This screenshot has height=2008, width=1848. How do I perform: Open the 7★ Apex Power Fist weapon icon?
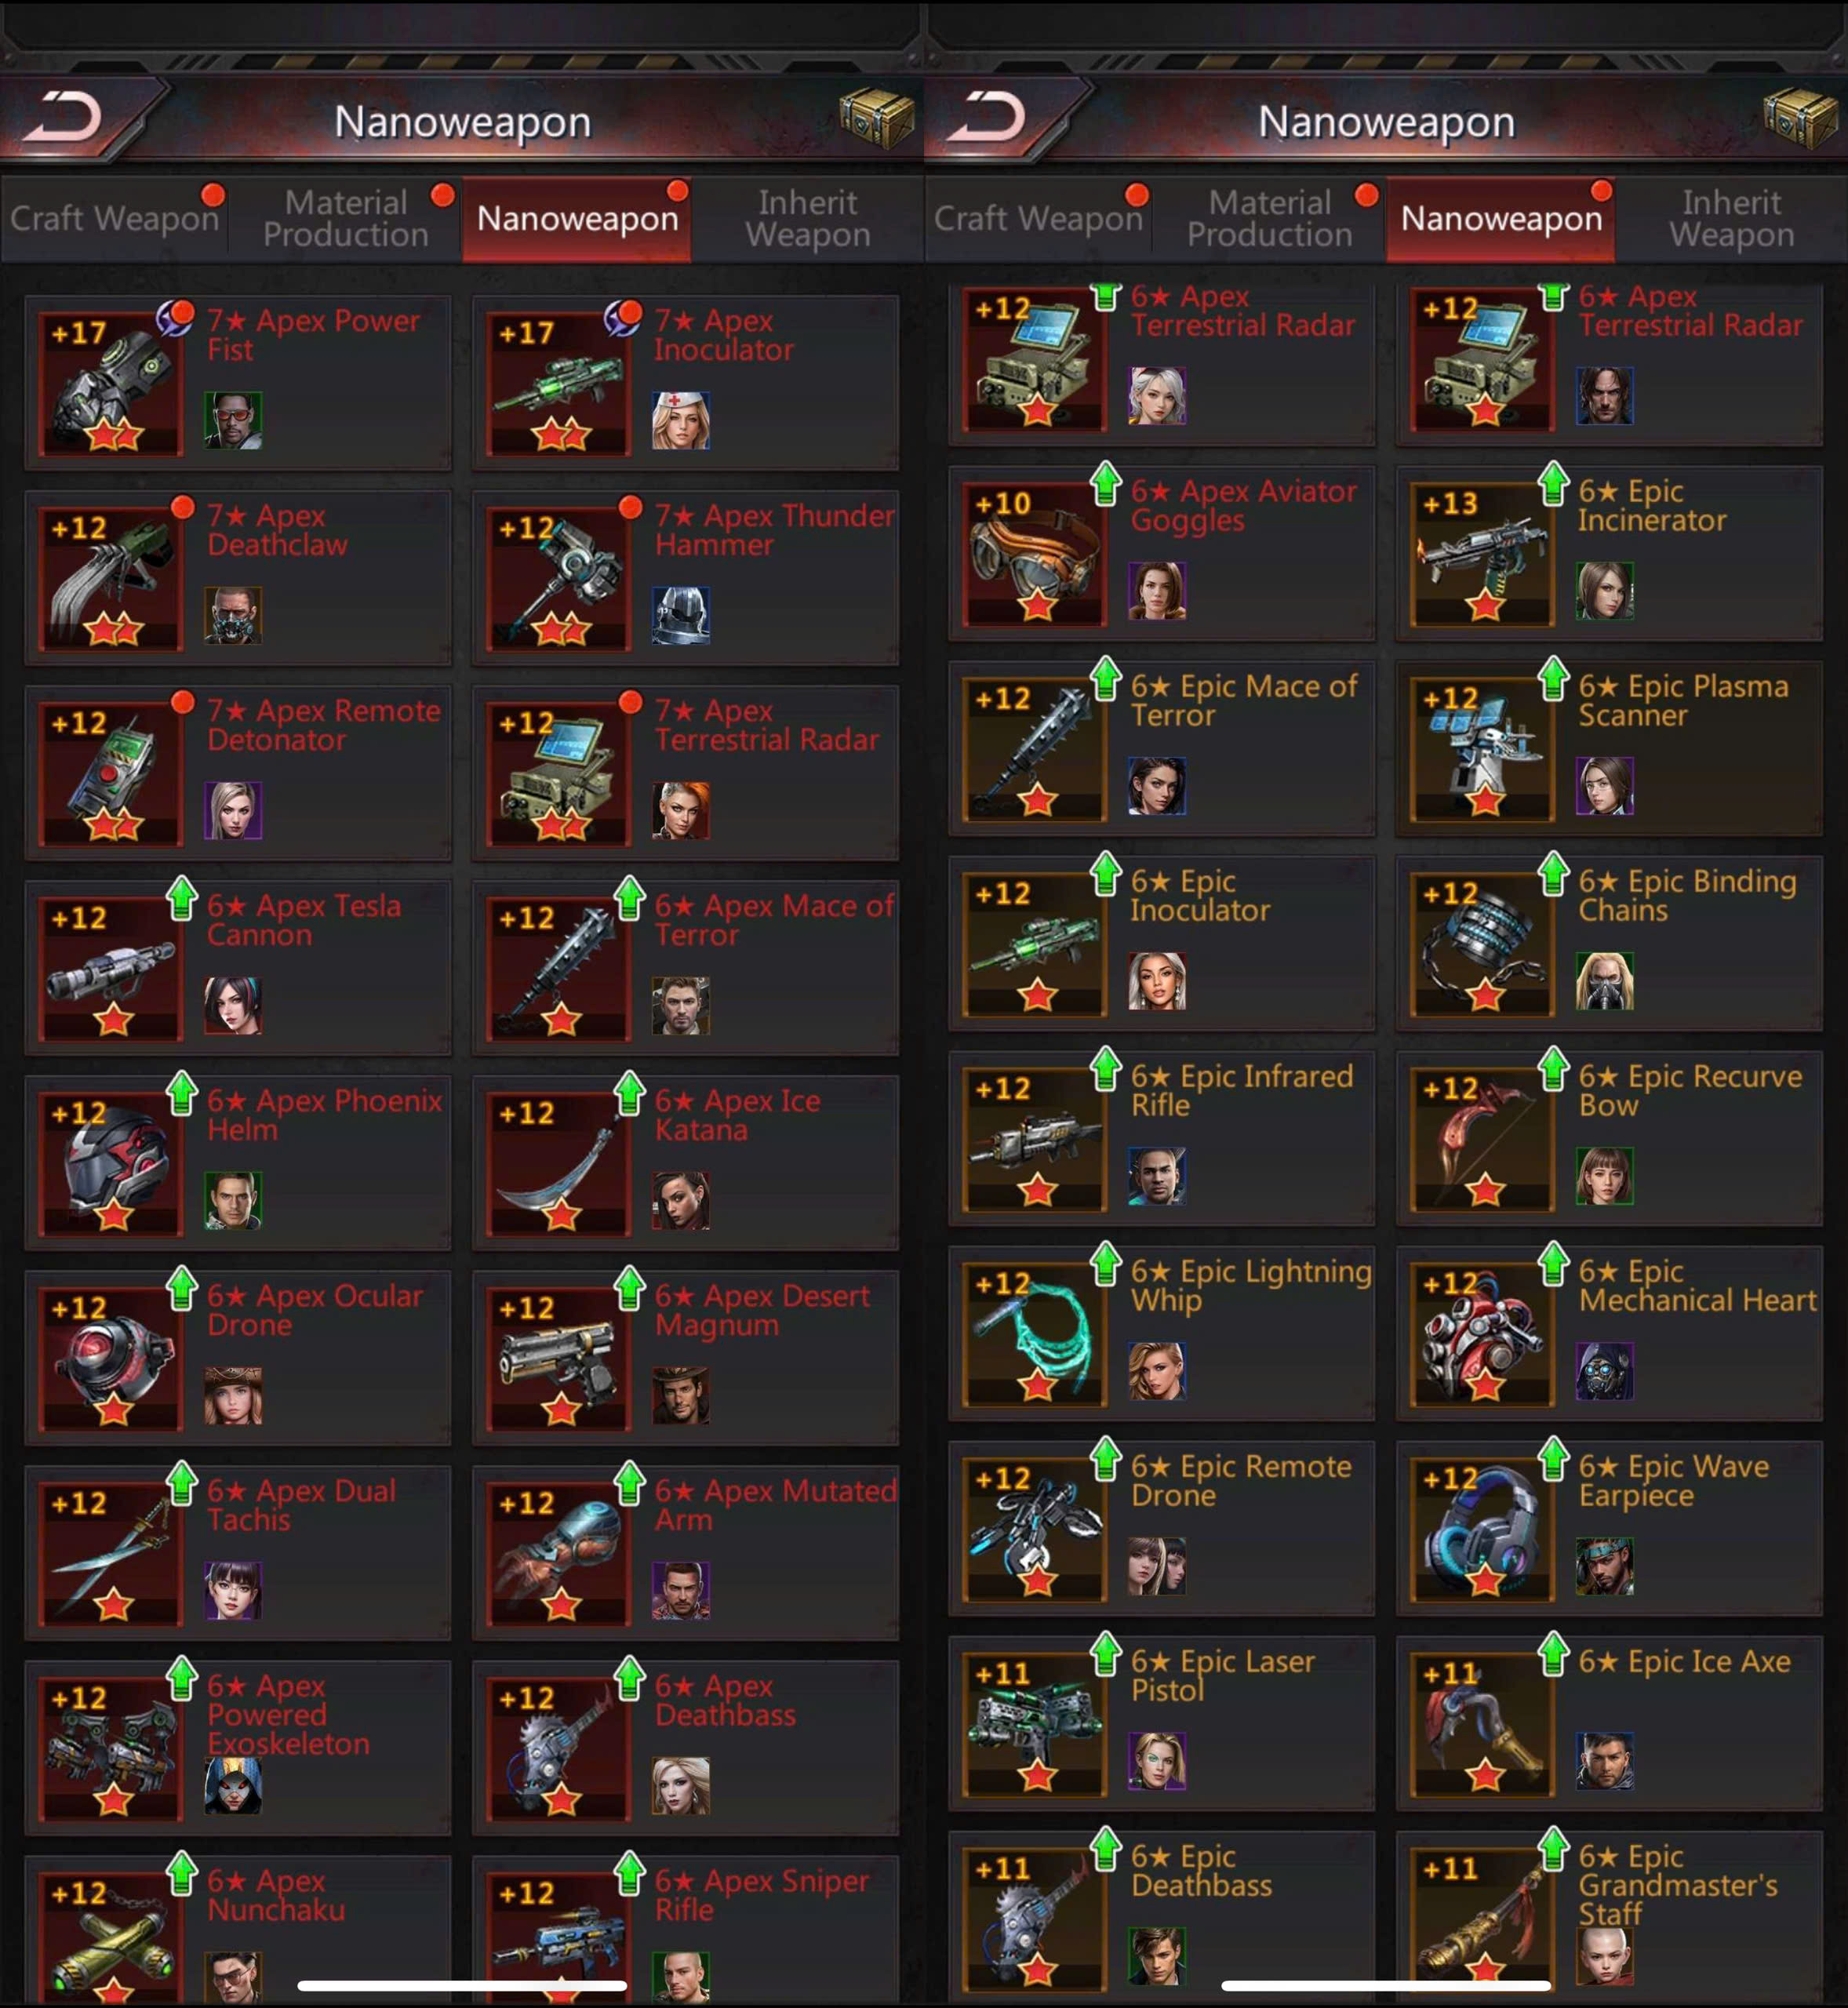click(x=111, y=384)
